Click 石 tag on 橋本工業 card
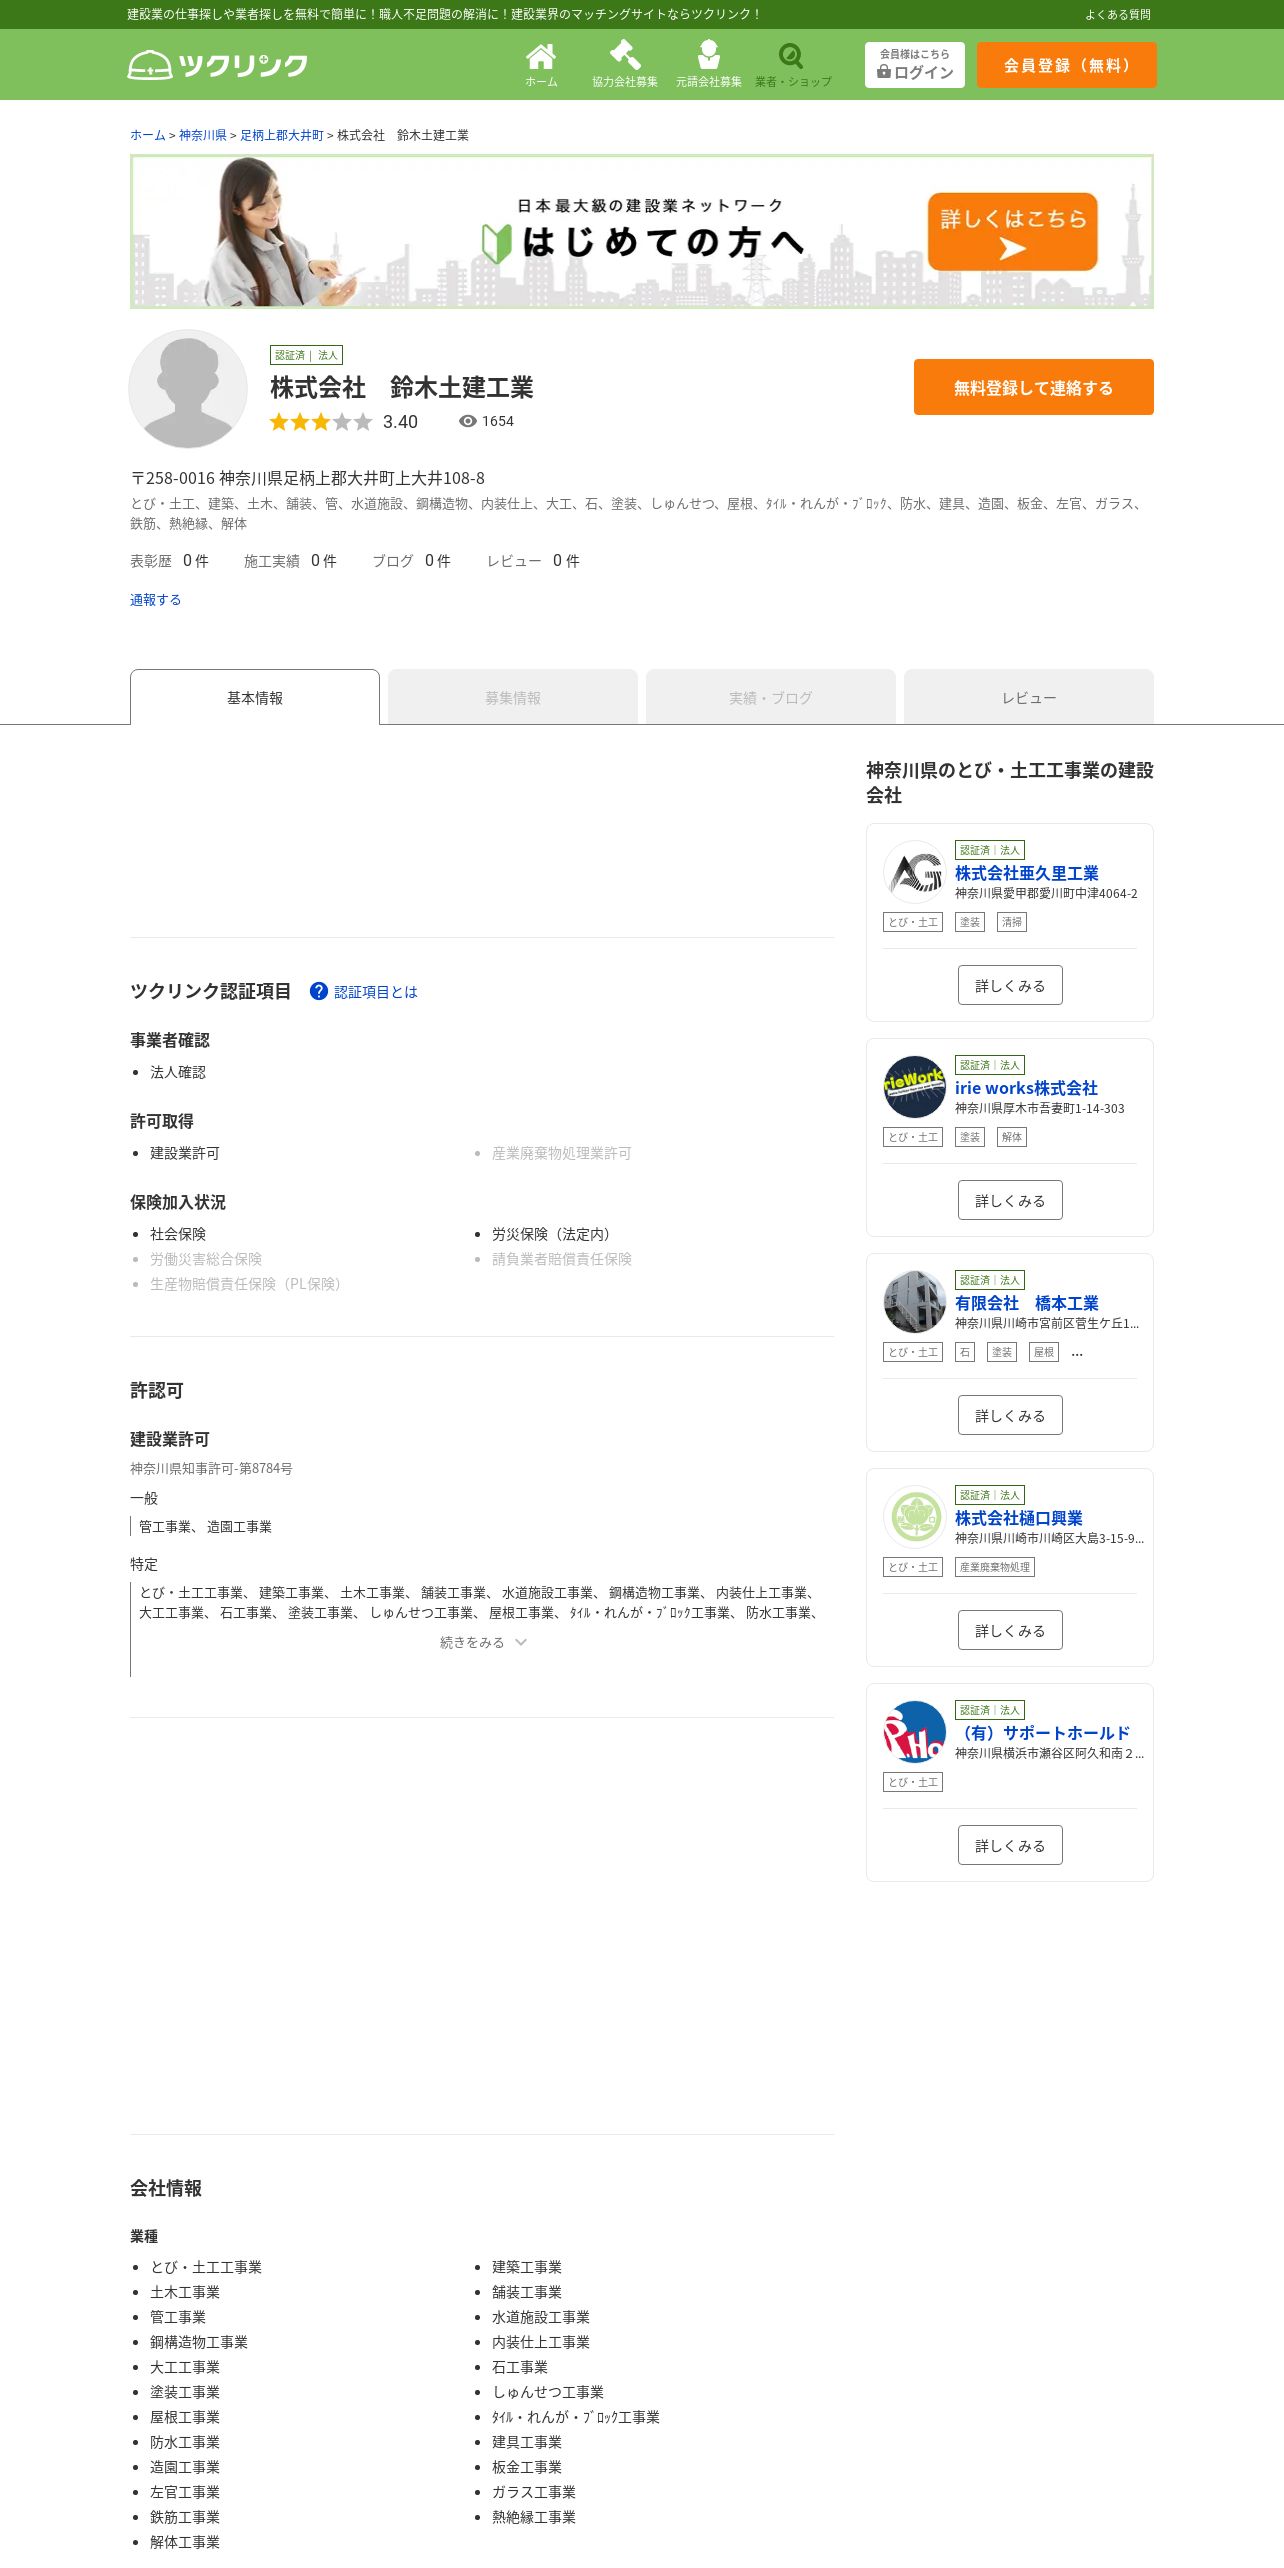Screen dimensions: 1284x2568 (x=965, y=1352)
